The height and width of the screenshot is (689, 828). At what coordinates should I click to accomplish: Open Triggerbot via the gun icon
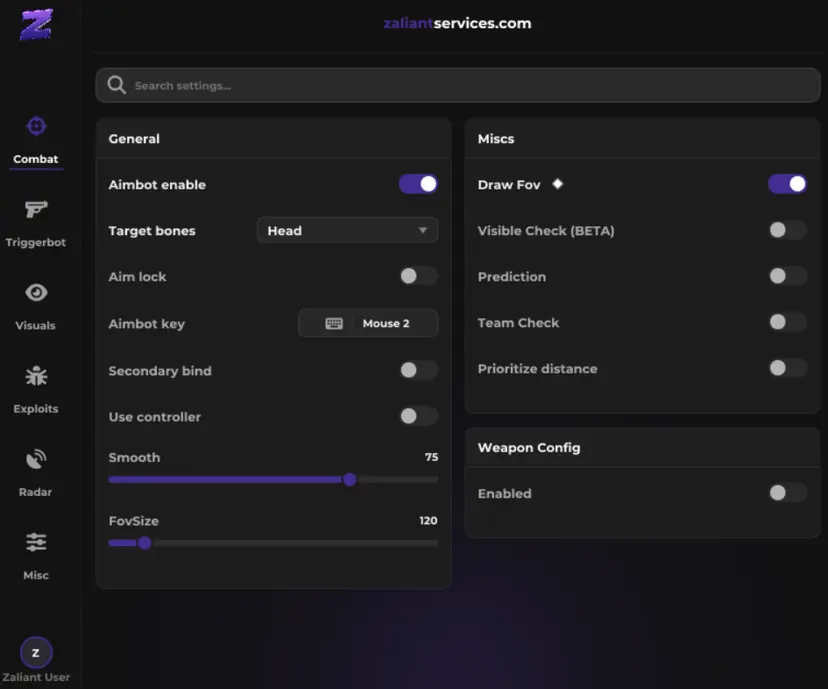pyautogui.click(x=36, y=210)
